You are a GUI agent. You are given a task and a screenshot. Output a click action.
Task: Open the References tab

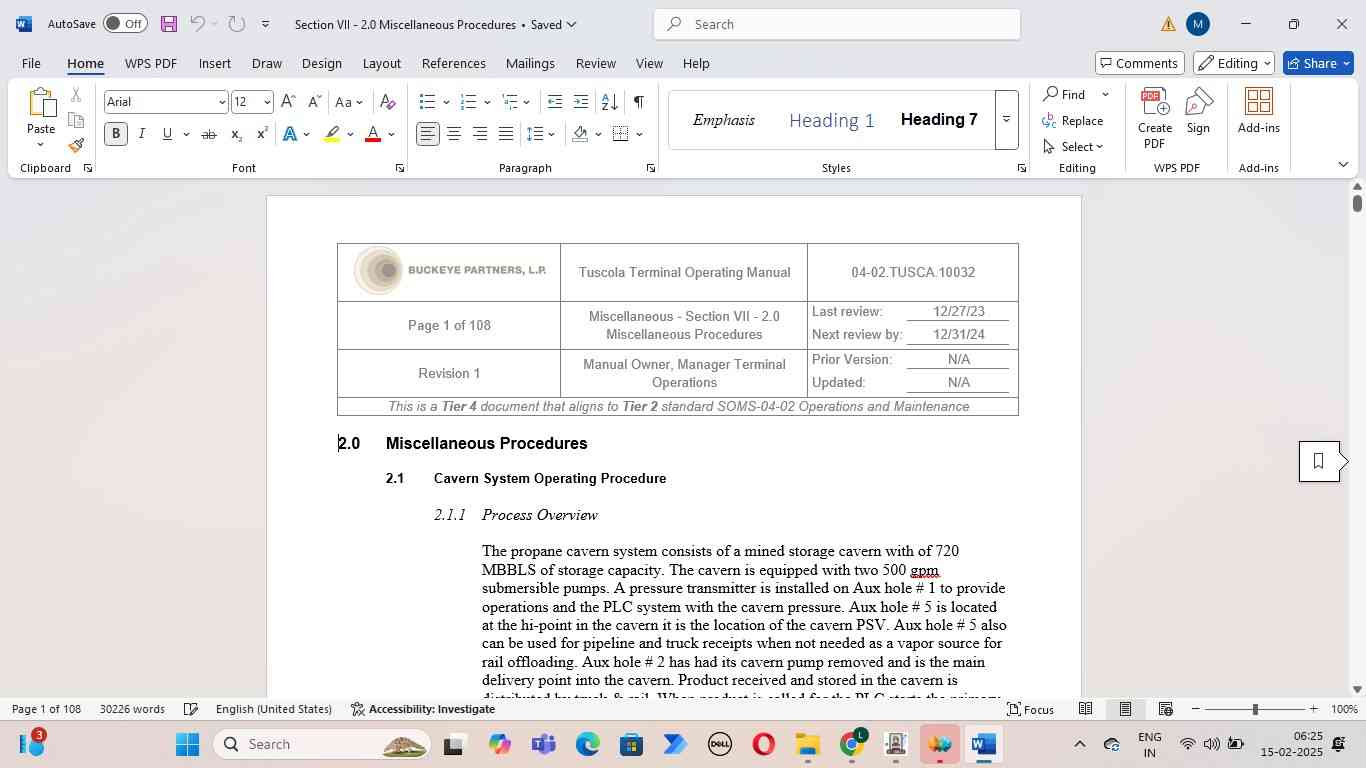454,63
